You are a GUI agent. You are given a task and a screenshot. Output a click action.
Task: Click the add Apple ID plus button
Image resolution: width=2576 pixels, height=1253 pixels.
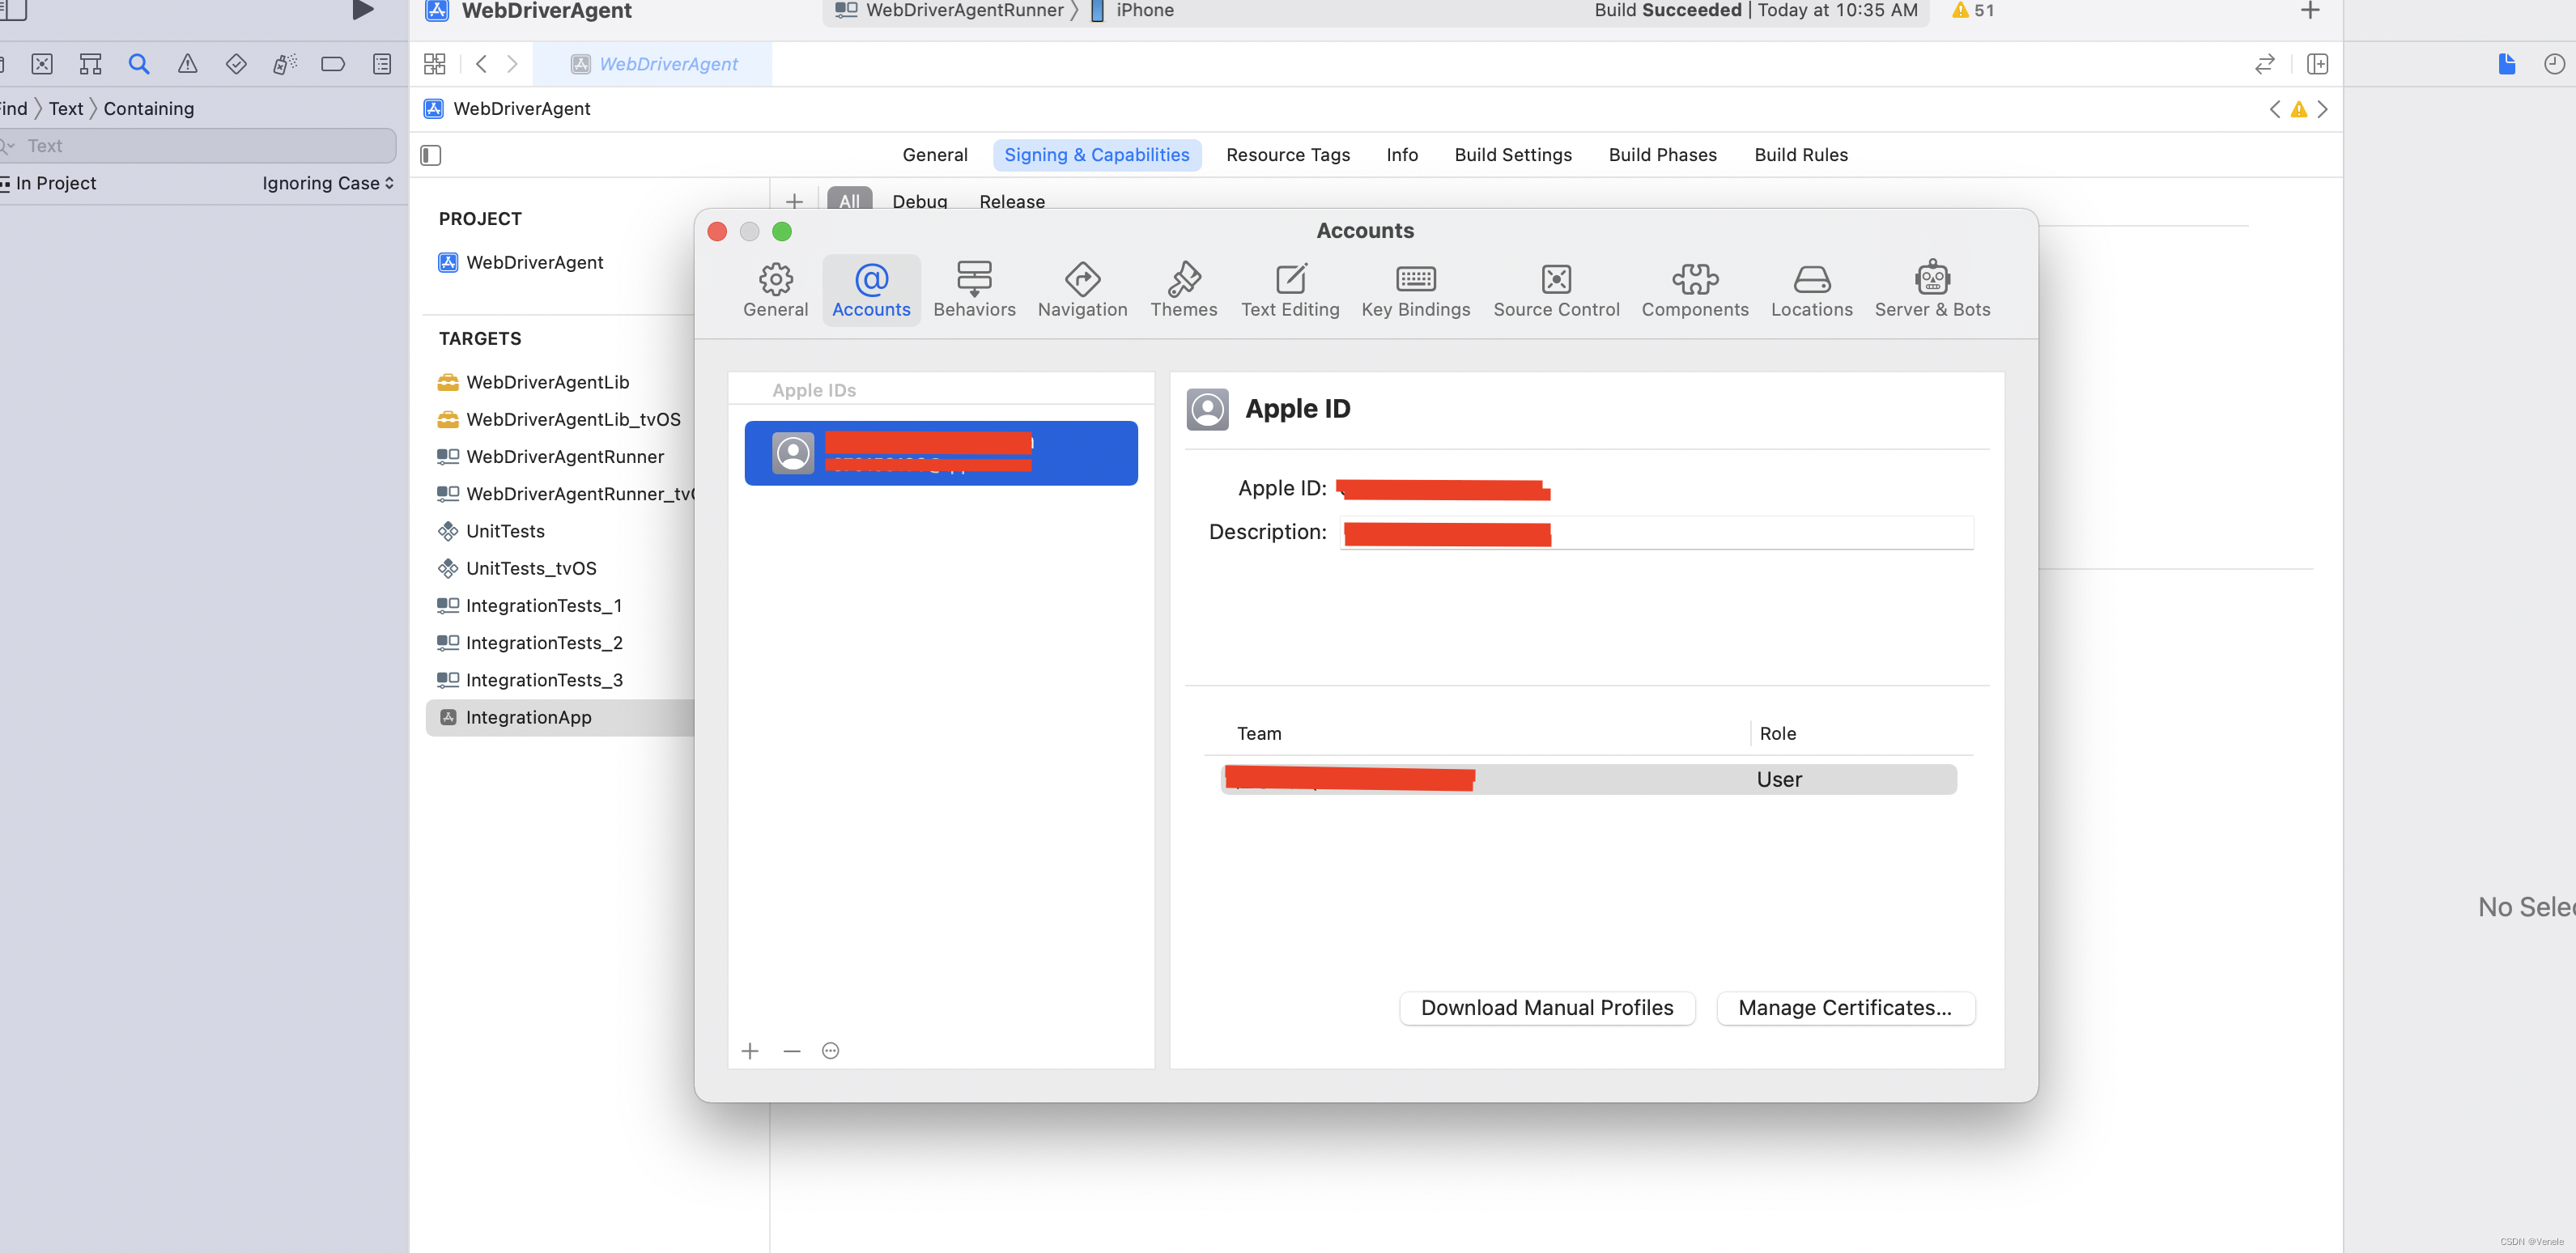coord(750,1050)
